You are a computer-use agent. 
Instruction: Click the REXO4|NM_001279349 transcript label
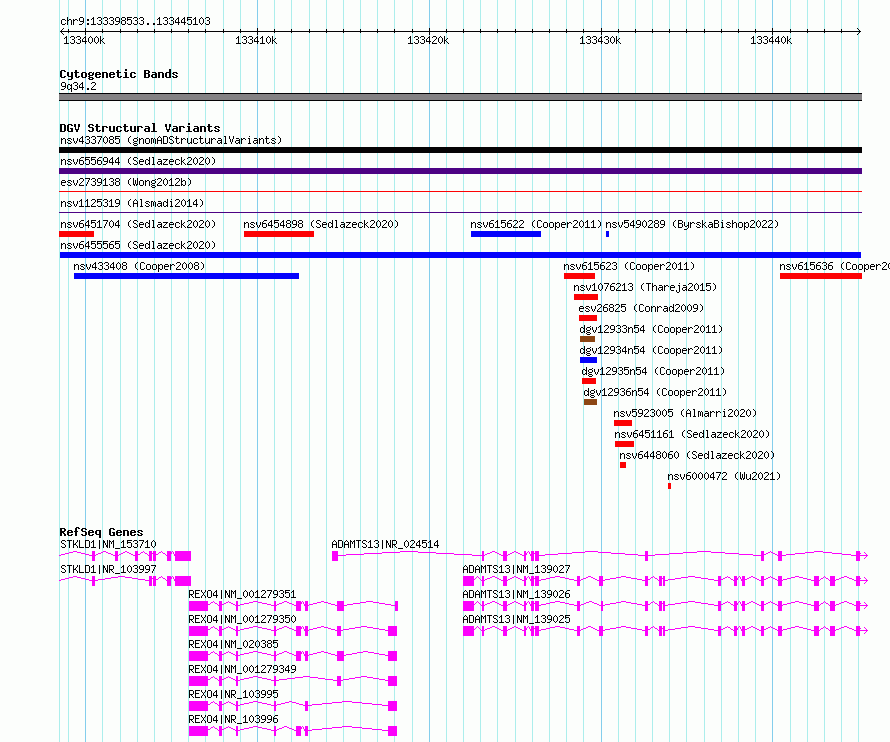pyautogui.click(x=242, y=669)
